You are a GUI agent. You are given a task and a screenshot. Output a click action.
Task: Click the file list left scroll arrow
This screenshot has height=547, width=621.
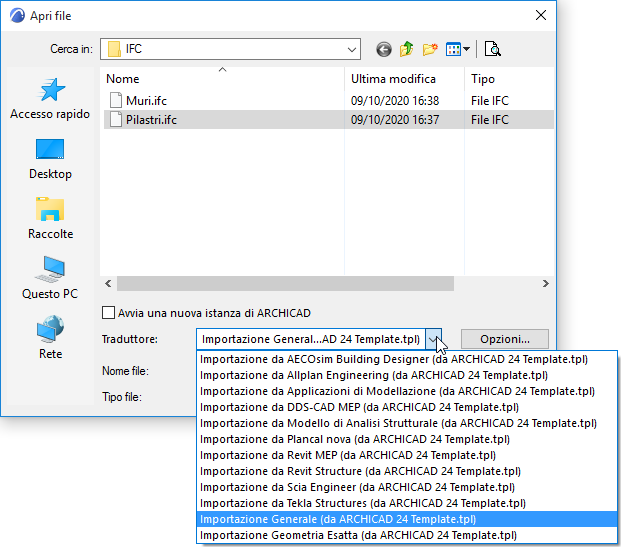(108, 284)
